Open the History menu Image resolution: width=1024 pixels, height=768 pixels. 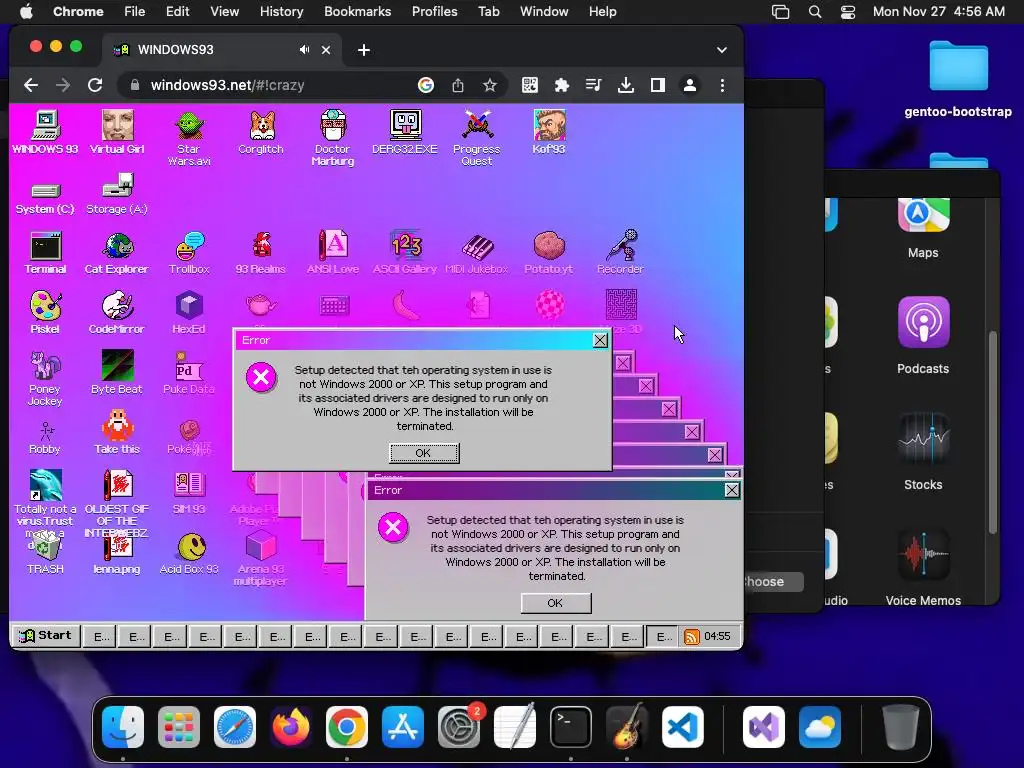(x=281, y=11)
